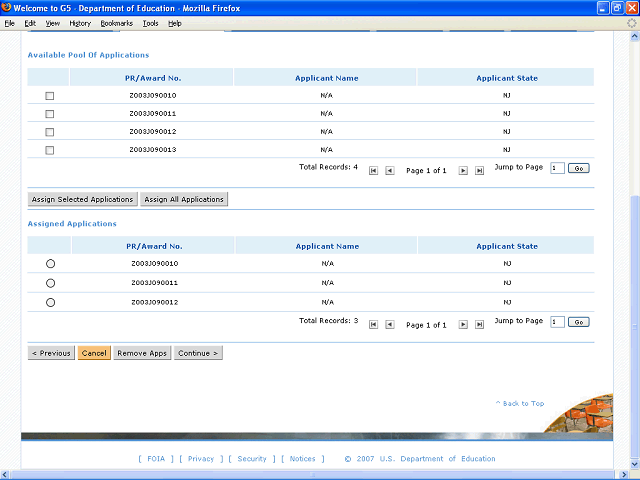The image size is (640, 480).
Task: Click next page arrow in Available Pool table
Action: 463,170
